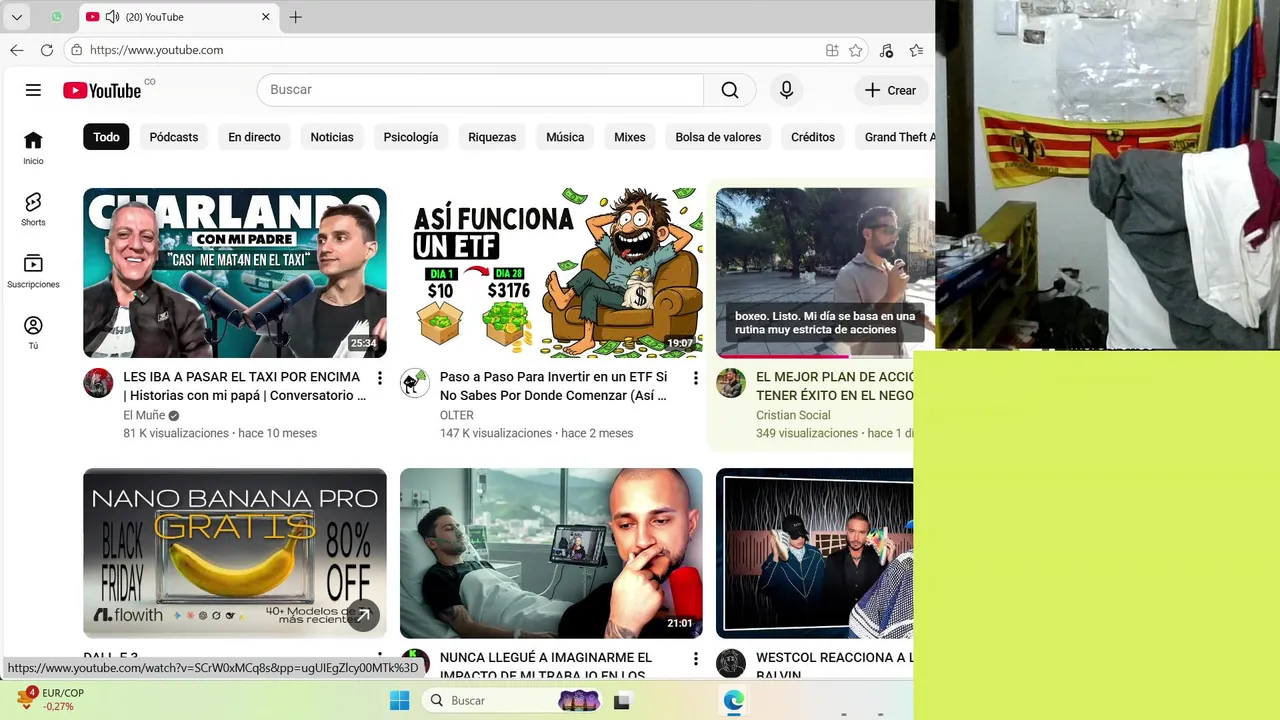1280x720 pixels.
Task: Click the OLTER channel name
Action: 457,415
